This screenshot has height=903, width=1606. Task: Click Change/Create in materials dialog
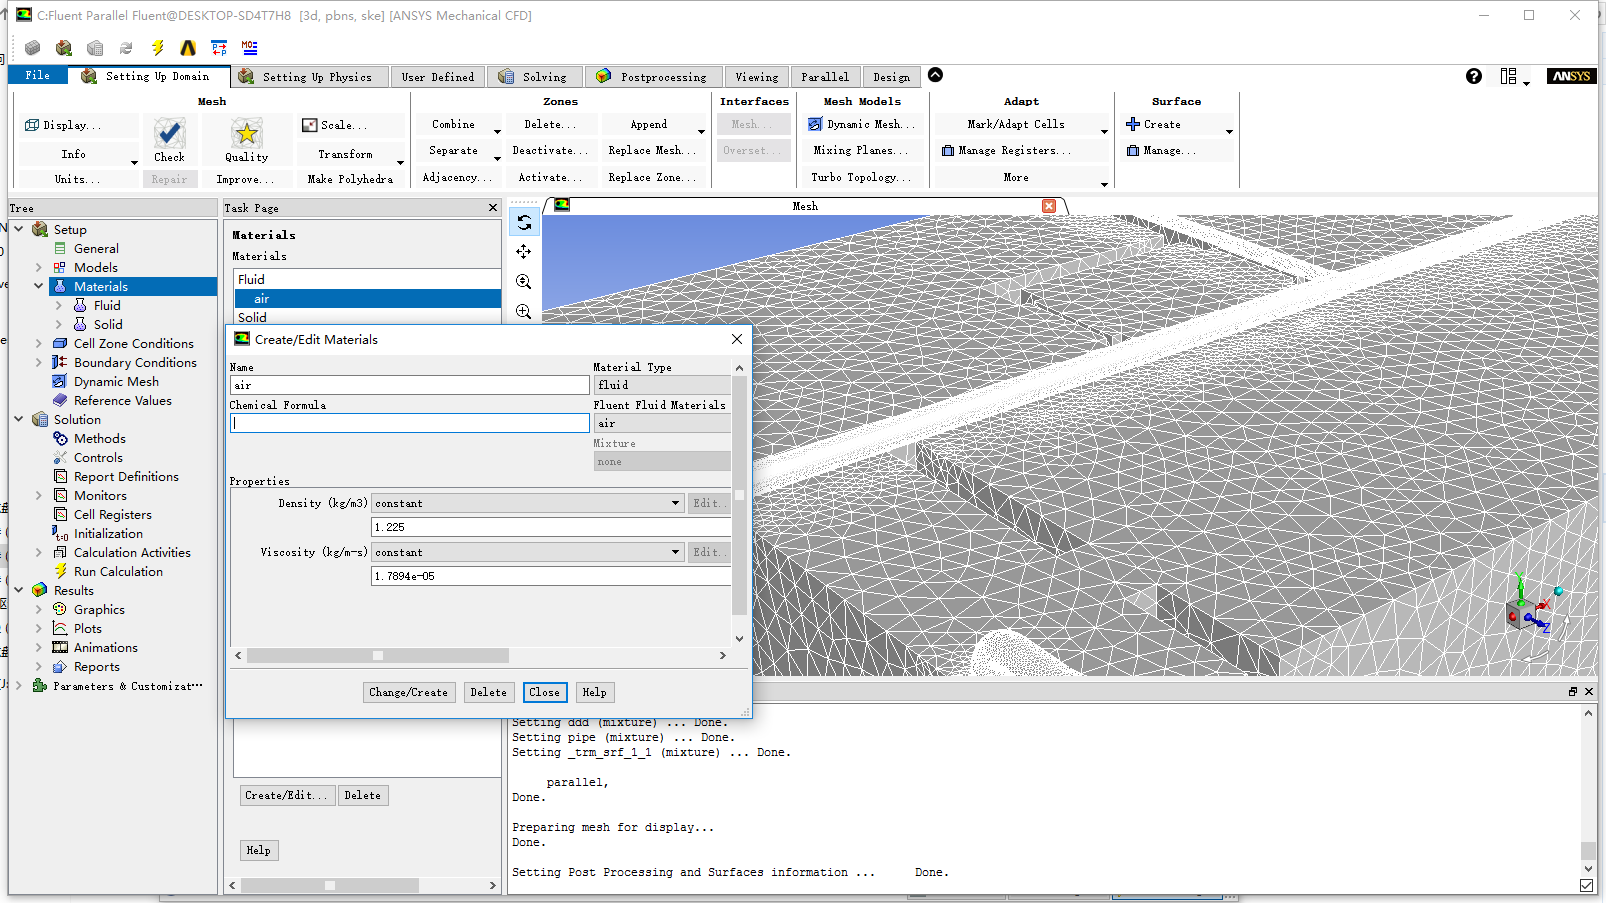(x=409, y=692)
